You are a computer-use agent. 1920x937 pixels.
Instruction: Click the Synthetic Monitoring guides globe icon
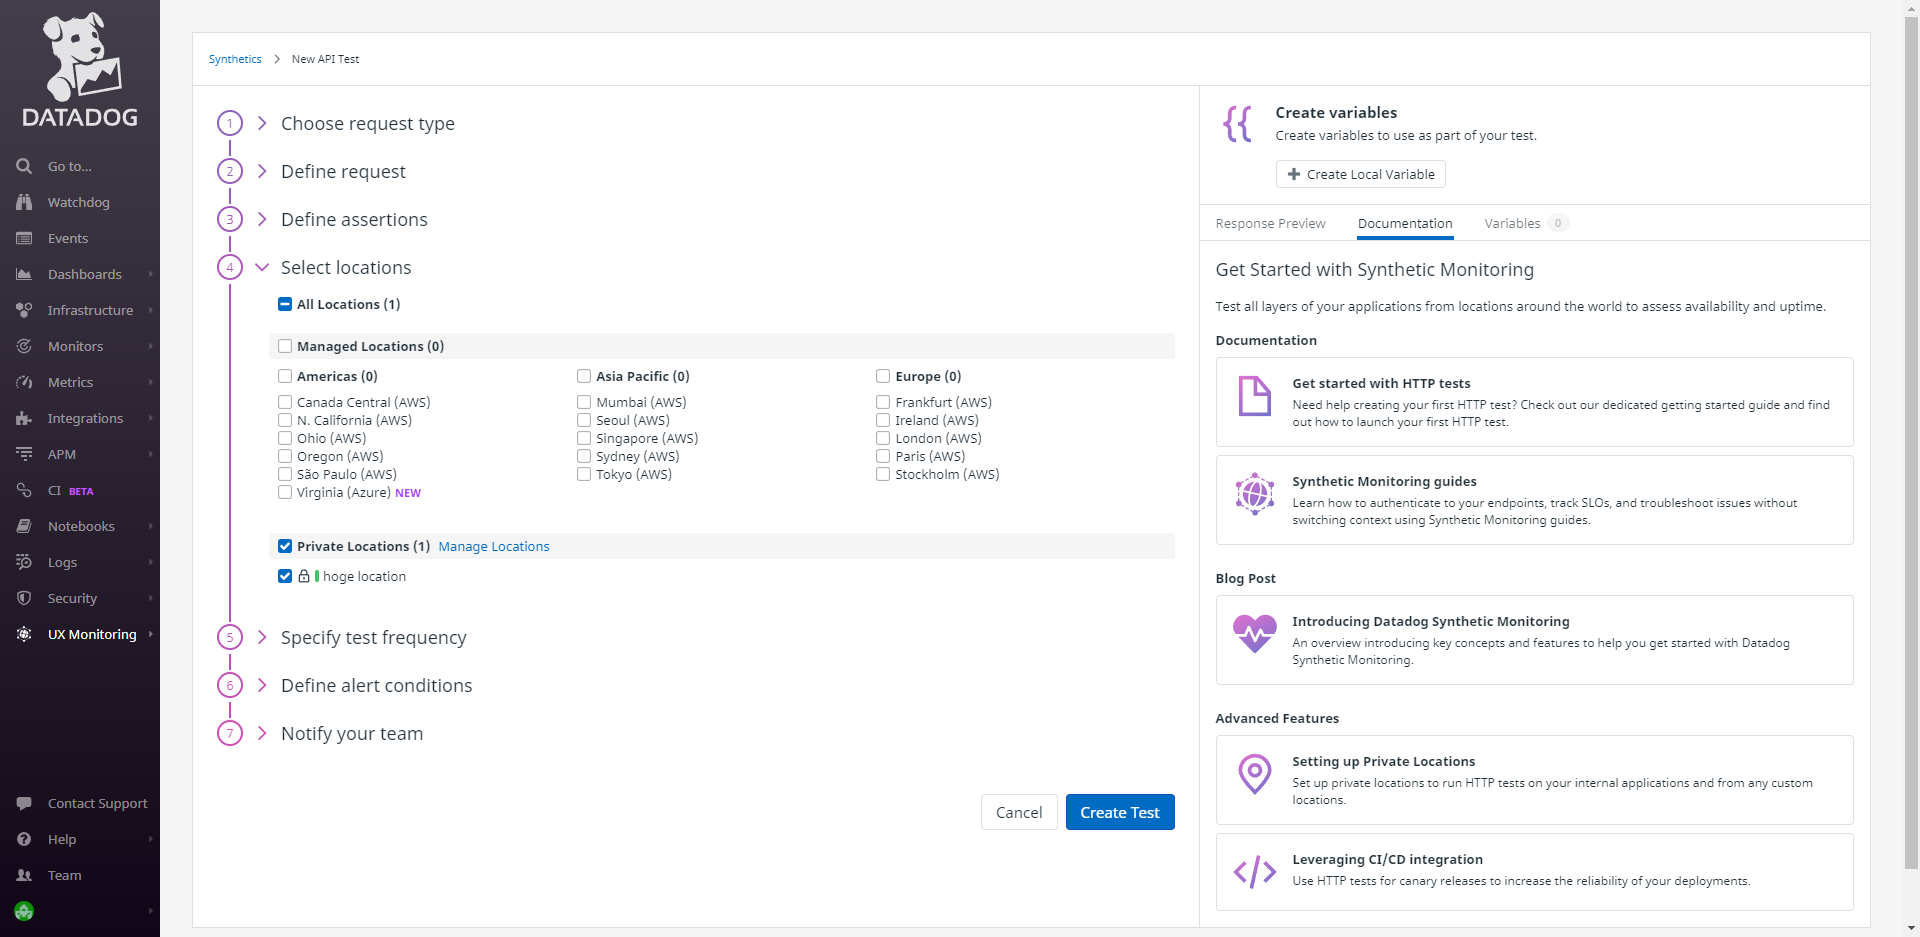(1254, 494)
